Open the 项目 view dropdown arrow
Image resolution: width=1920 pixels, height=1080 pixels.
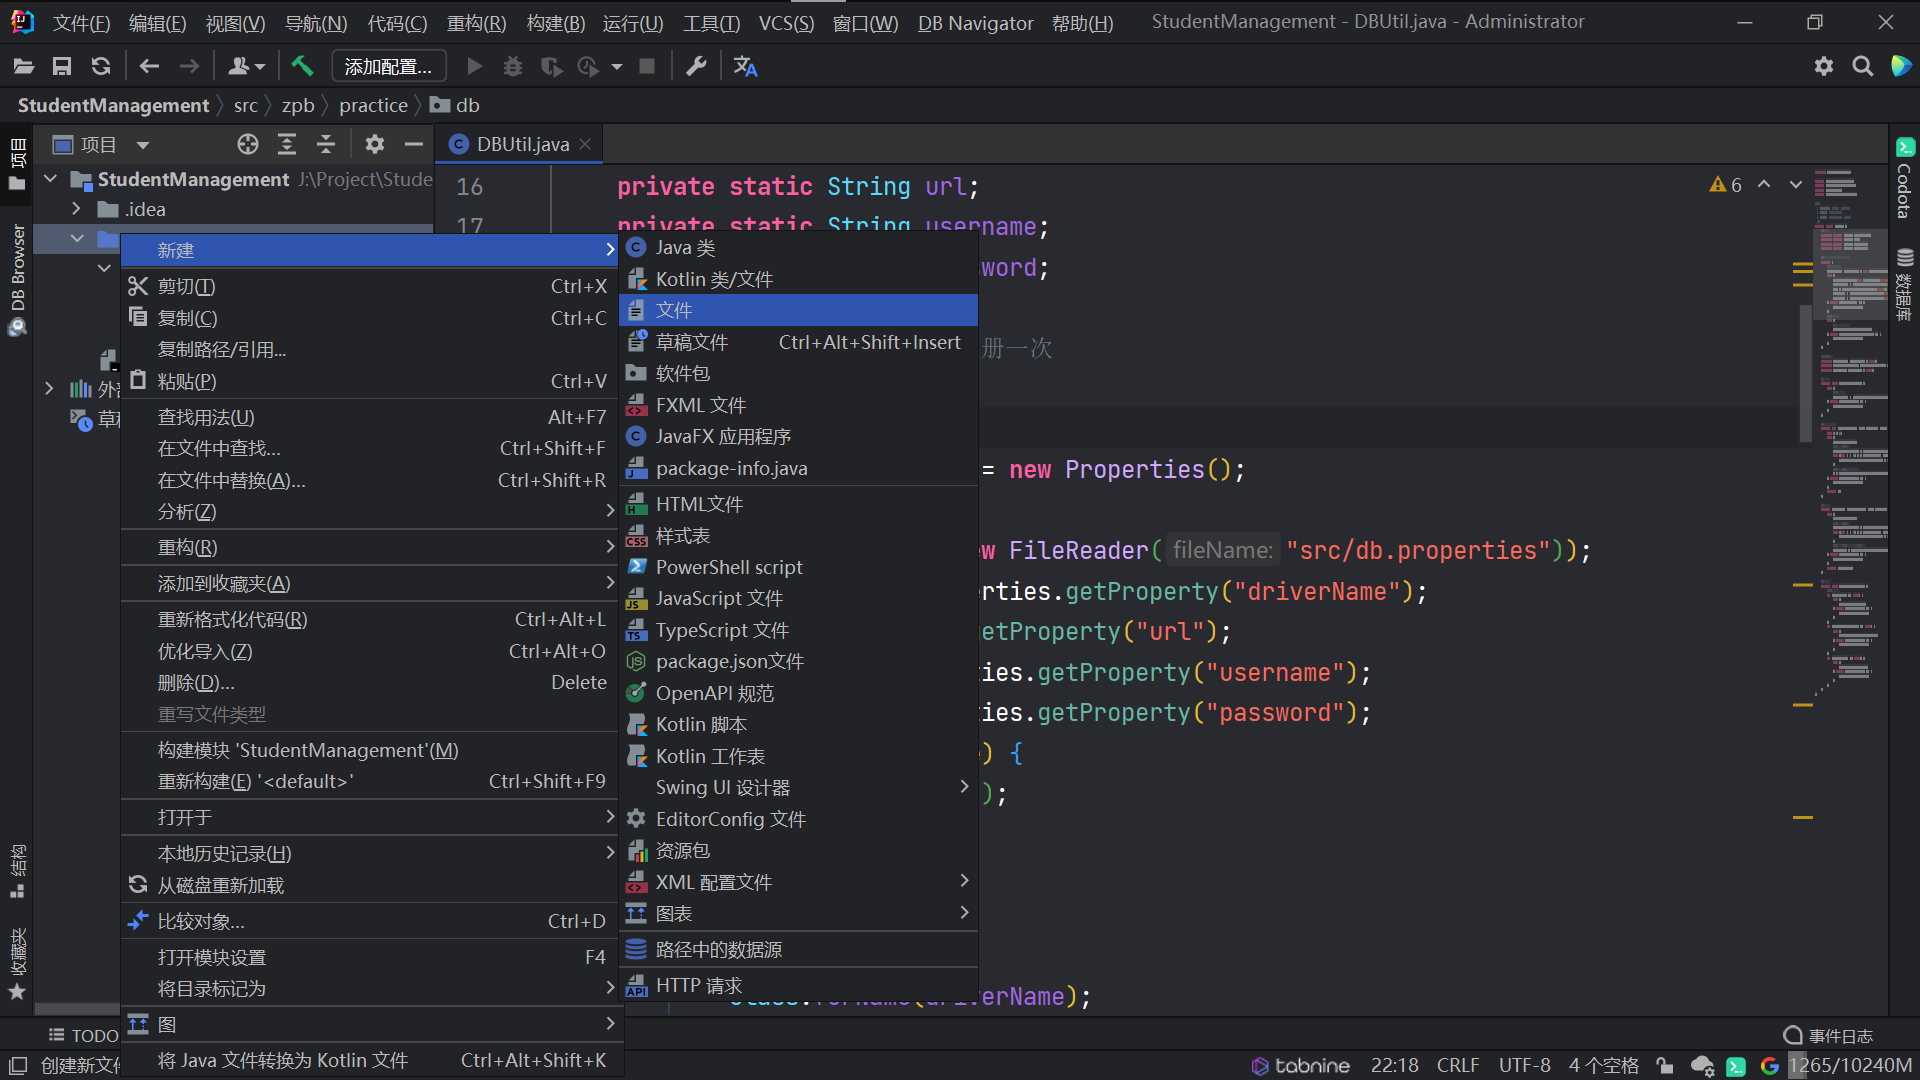143,145
